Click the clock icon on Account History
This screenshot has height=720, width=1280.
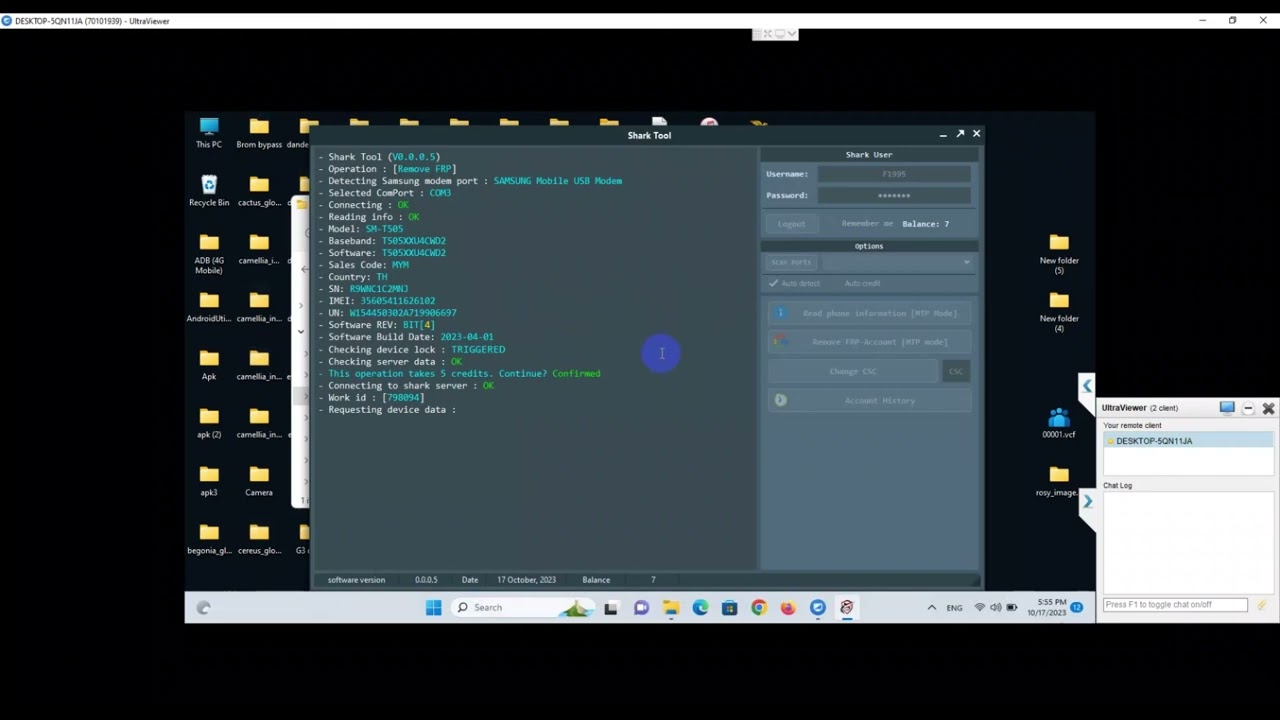tap(781, 400)
